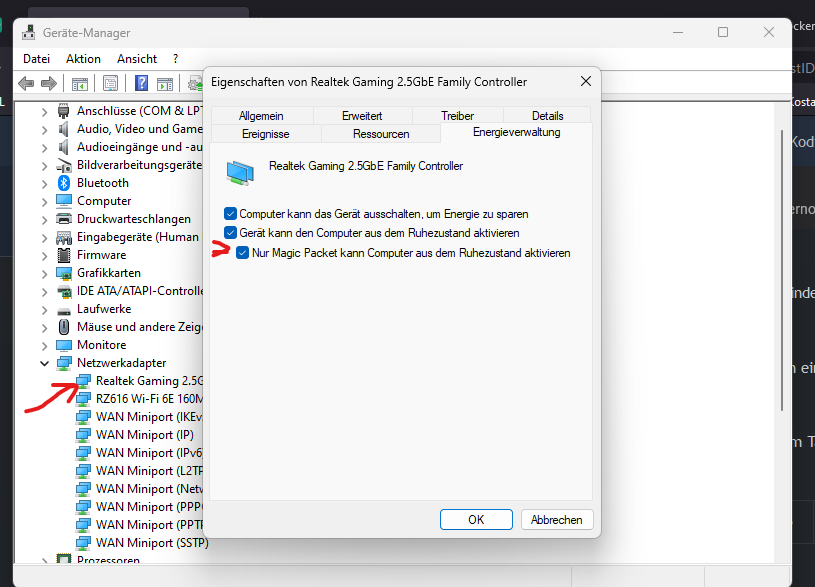Image resolution: width=815 pixels, height=587 pixels.
Task: Select the 'WAN Miniport (L2TP' entry
Action: point(149,471)
